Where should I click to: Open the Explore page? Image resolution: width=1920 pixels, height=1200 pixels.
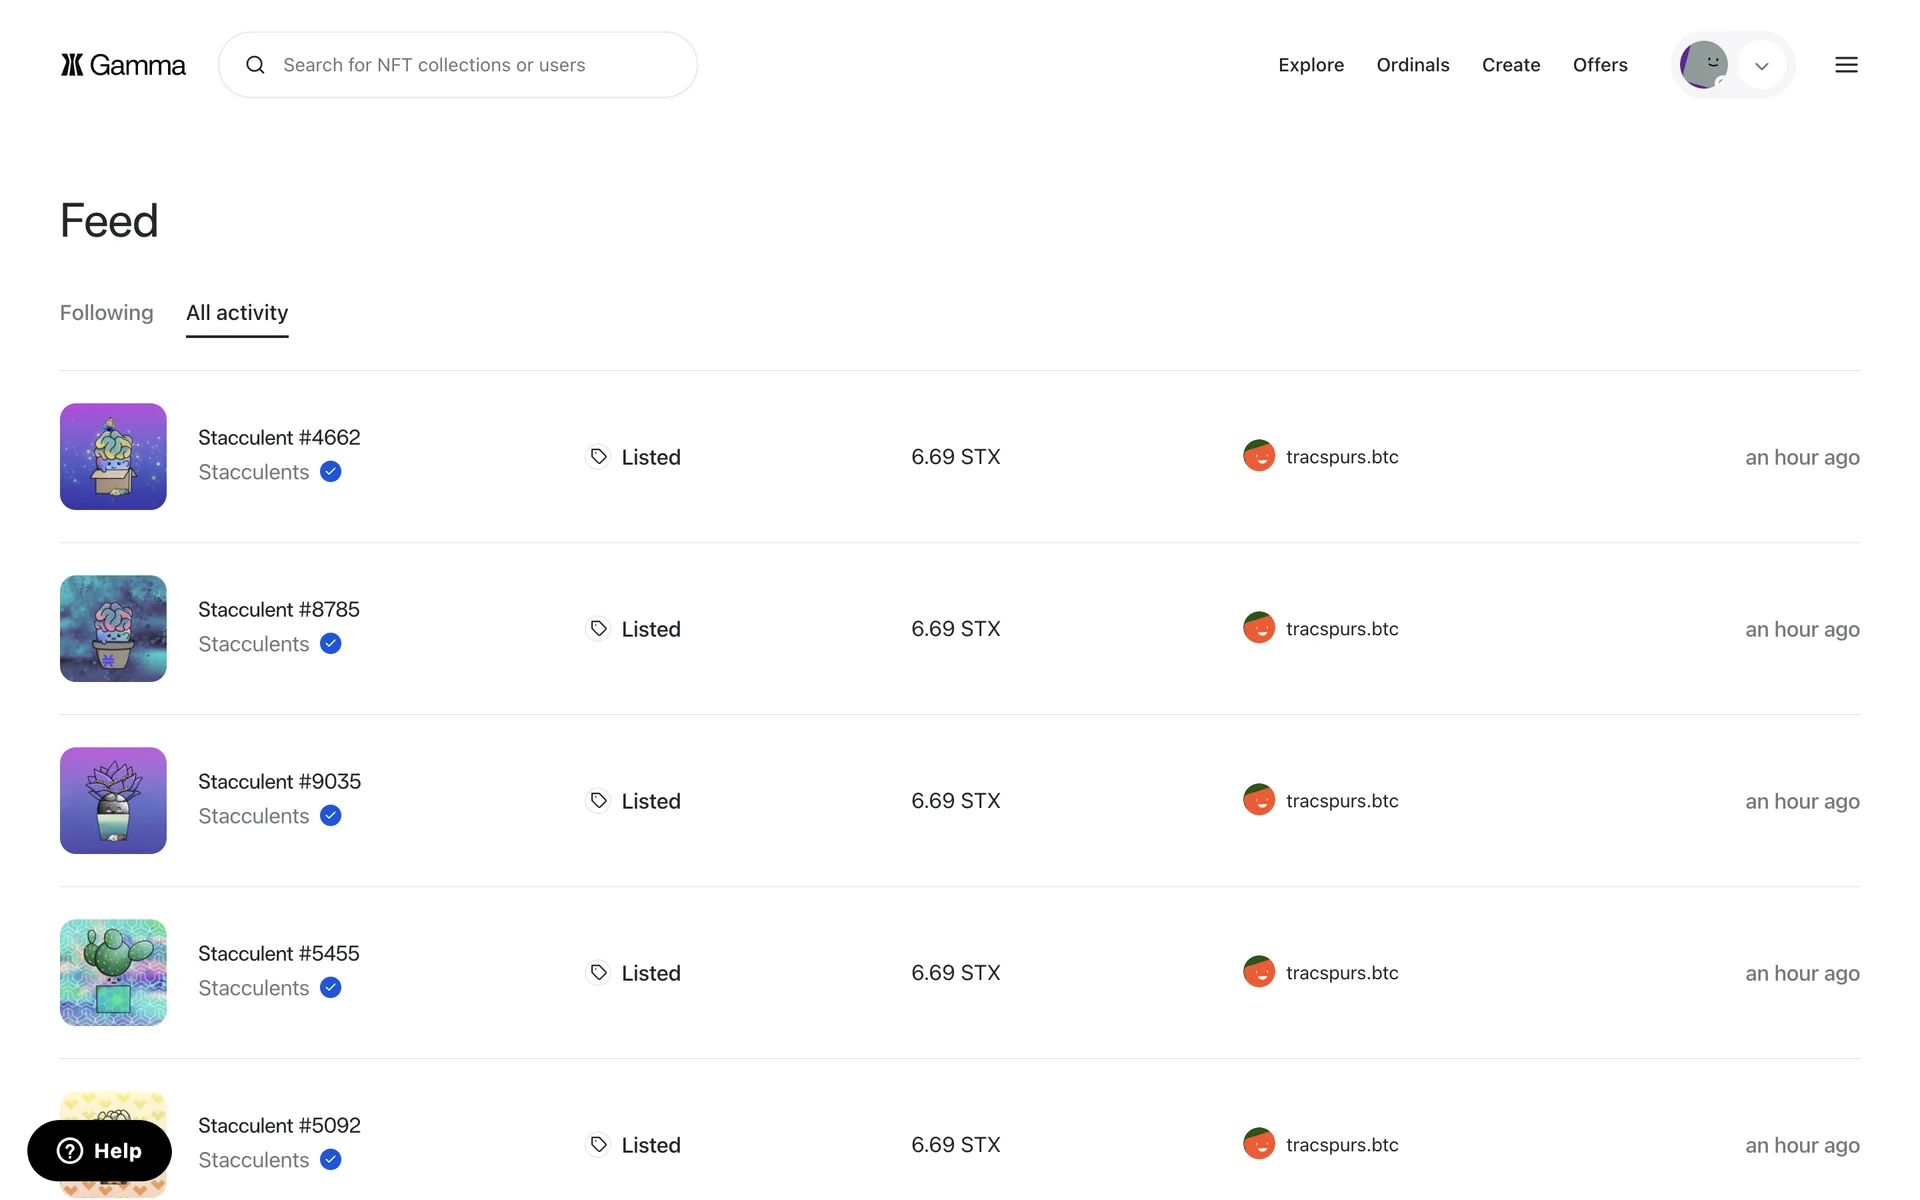[x=1311, y=65]
